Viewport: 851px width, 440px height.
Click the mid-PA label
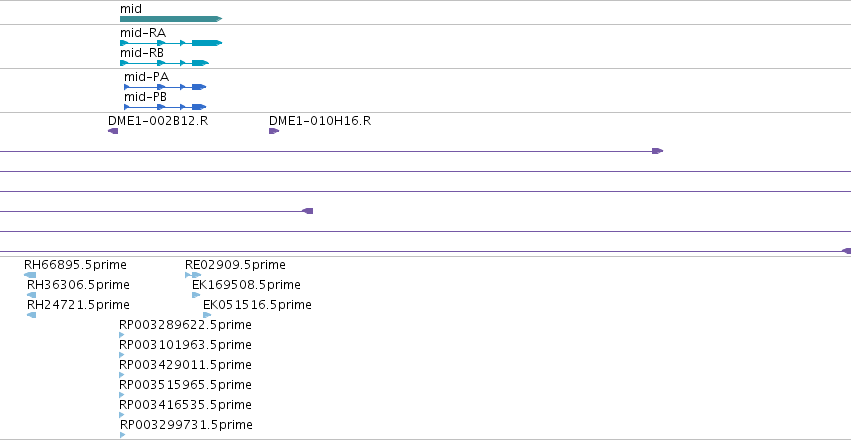pos(146,77)
